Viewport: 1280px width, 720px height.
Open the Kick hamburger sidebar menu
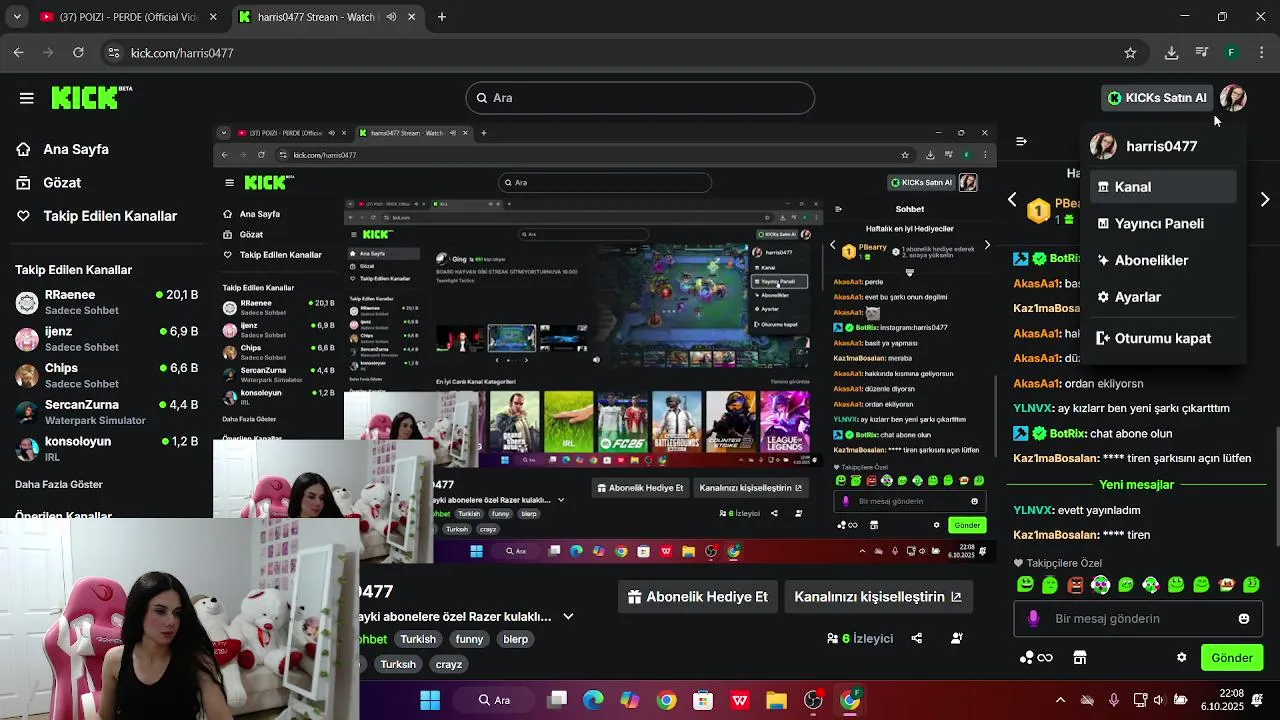coord(27,98)
